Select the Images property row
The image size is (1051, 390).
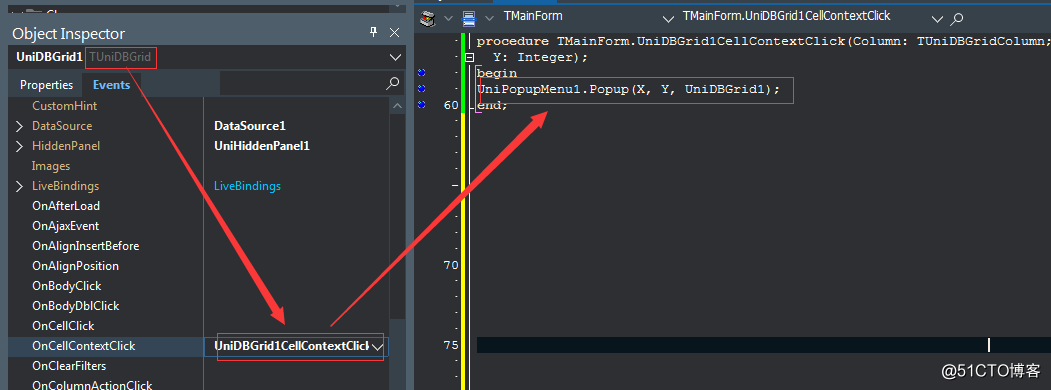coord(198,166)
